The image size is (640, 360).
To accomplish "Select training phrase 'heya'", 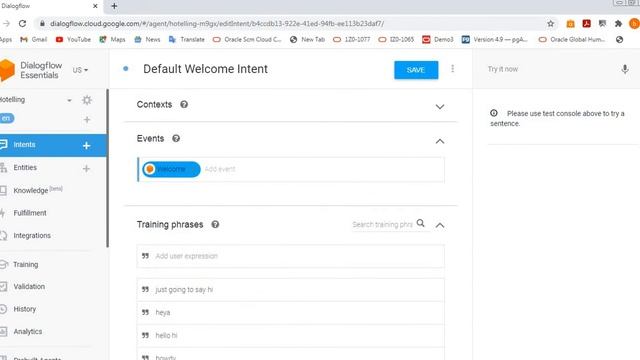I will tap(291, 313).
